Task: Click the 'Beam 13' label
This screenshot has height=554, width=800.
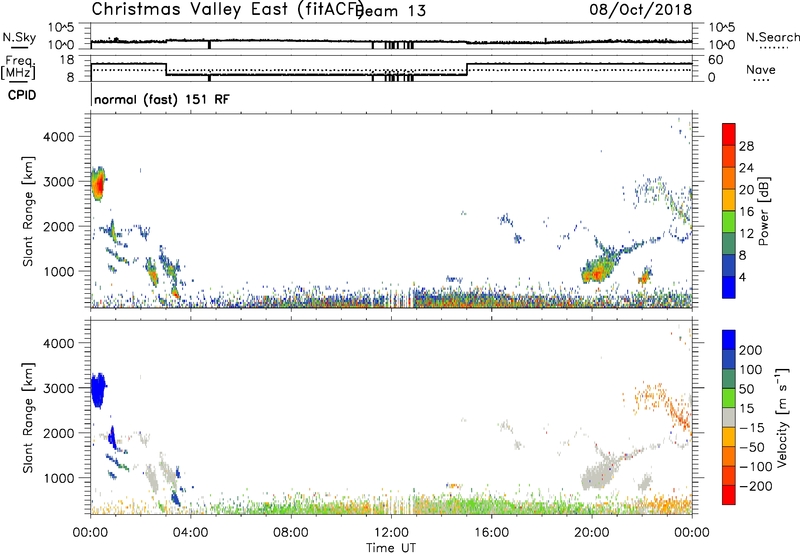Action: click(391, 11)
